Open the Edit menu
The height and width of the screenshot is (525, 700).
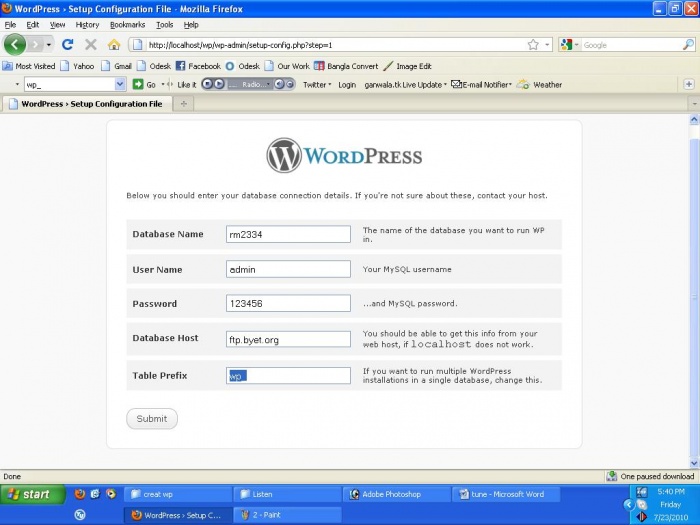(x=33, y=25)
